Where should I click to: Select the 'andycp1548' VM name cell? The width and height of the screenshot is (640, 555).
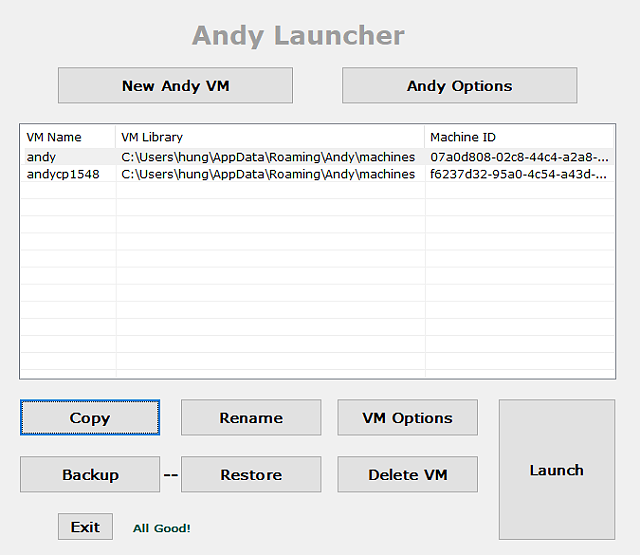pos(63,174)
